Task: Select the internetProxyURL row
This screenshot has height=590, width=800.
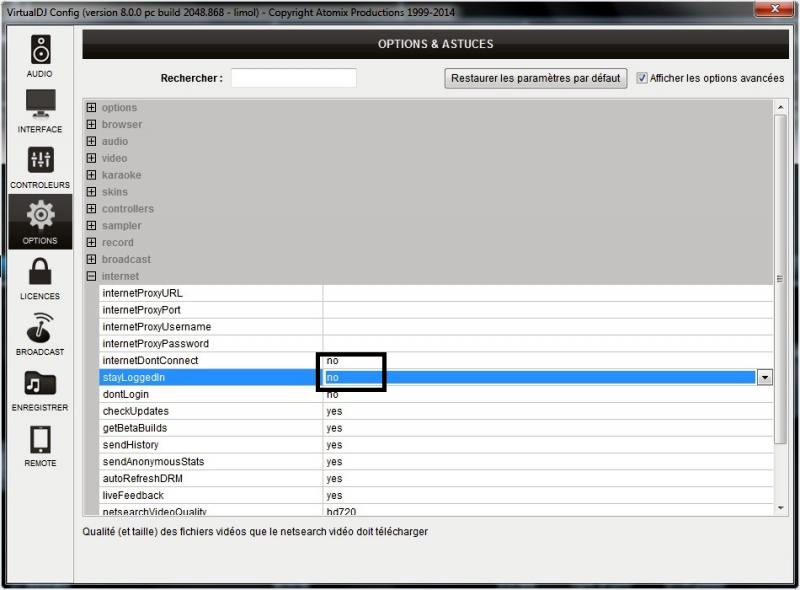Action: (436, 293)
